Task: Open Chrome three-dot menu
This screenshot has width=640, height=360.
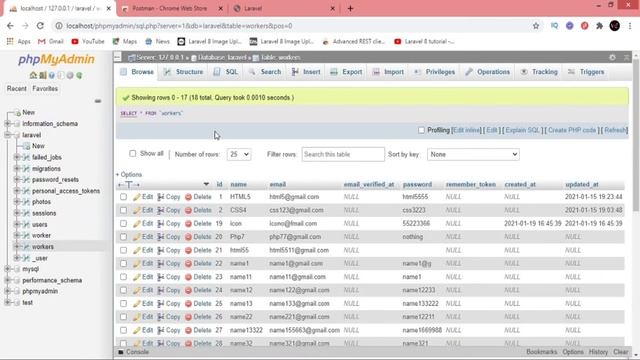Action: (x=630, y=26)
